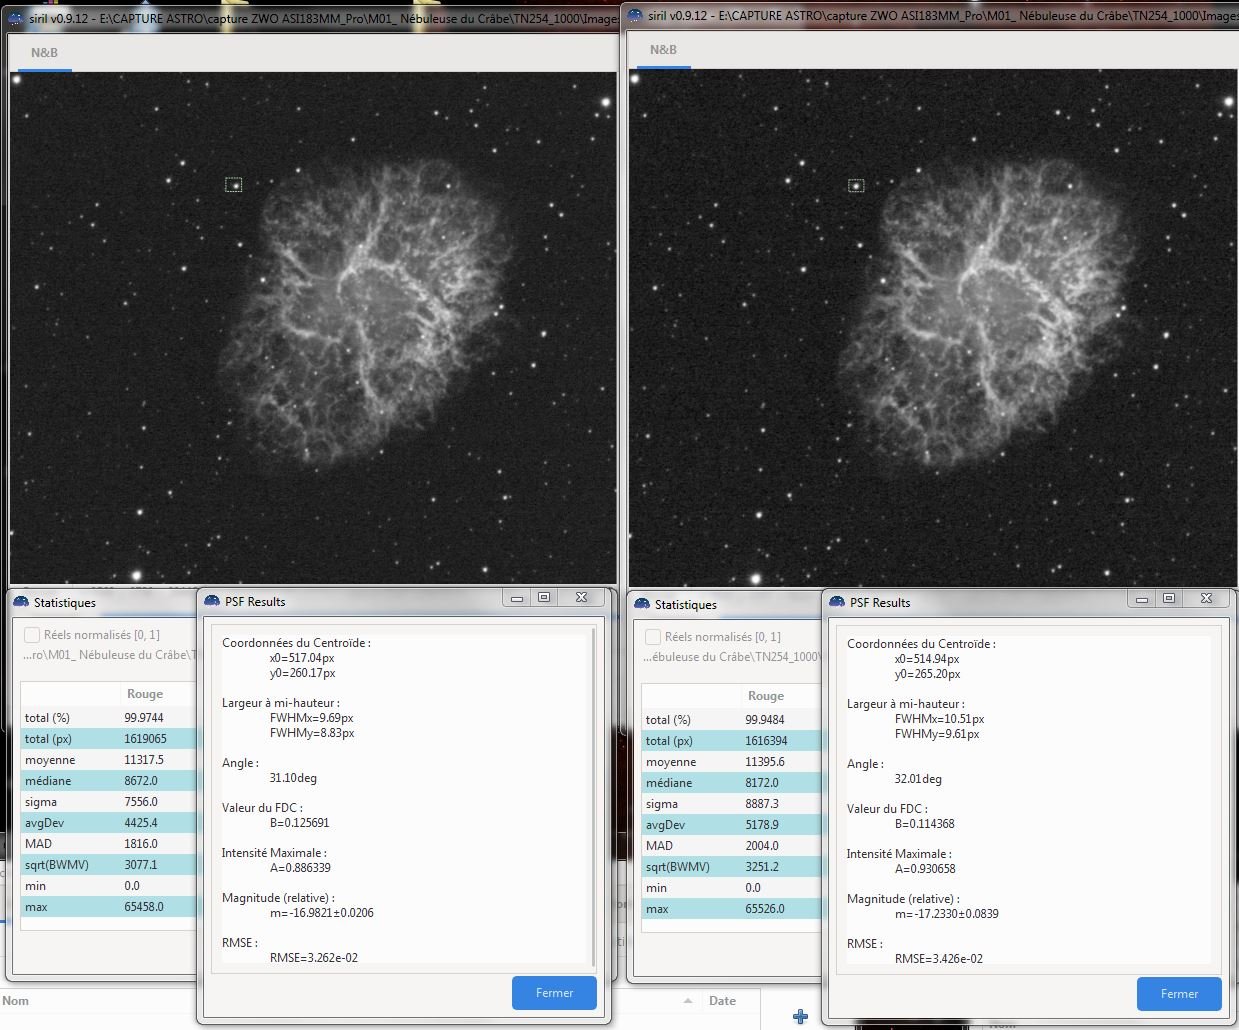Select the MAD row showing 2004.0
The width and height of the screenshot is (1239, 1030).
click(x=731, y=845)
